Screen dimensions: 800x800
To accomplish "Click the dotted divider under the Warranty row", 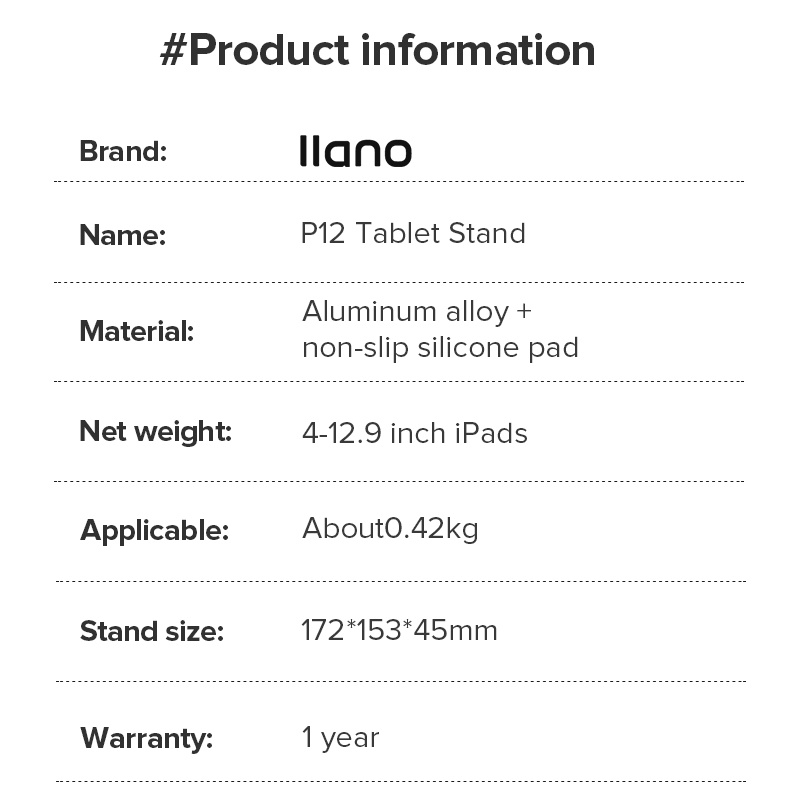I will coord(400,781).
